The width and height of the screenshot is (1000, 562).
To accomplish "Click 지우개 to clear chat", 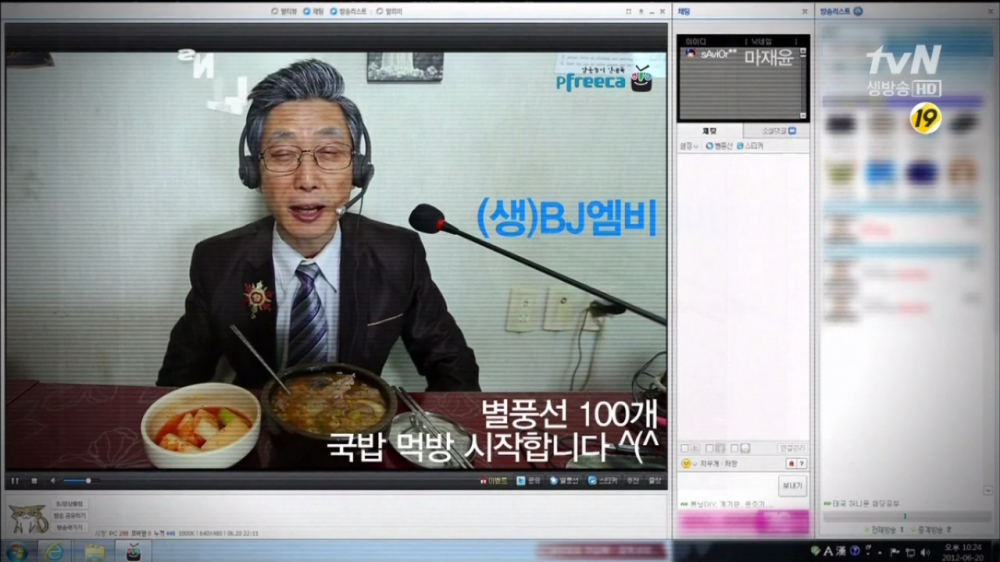I will click(709, 464).
